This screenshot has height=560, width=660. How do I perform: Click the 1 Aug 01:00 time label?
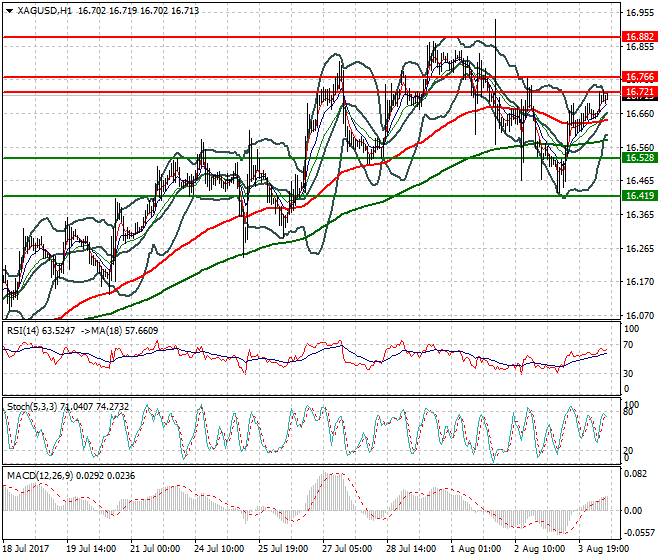coord(476,549)
